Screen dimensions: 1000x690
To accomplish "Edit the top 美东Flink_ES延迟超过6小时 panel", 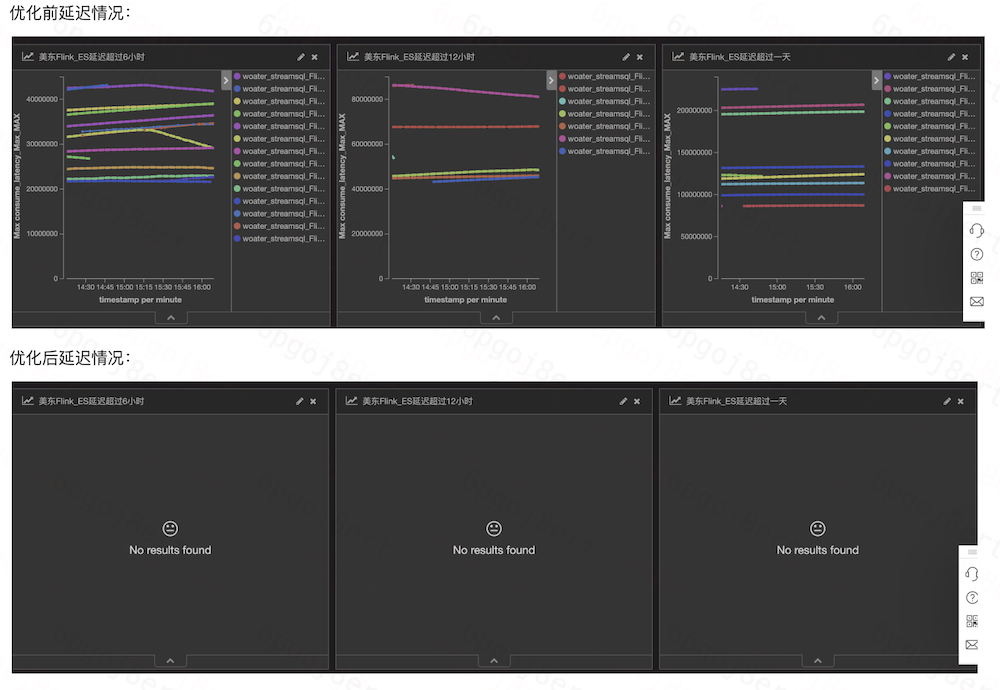I will (x=300, y=57).
